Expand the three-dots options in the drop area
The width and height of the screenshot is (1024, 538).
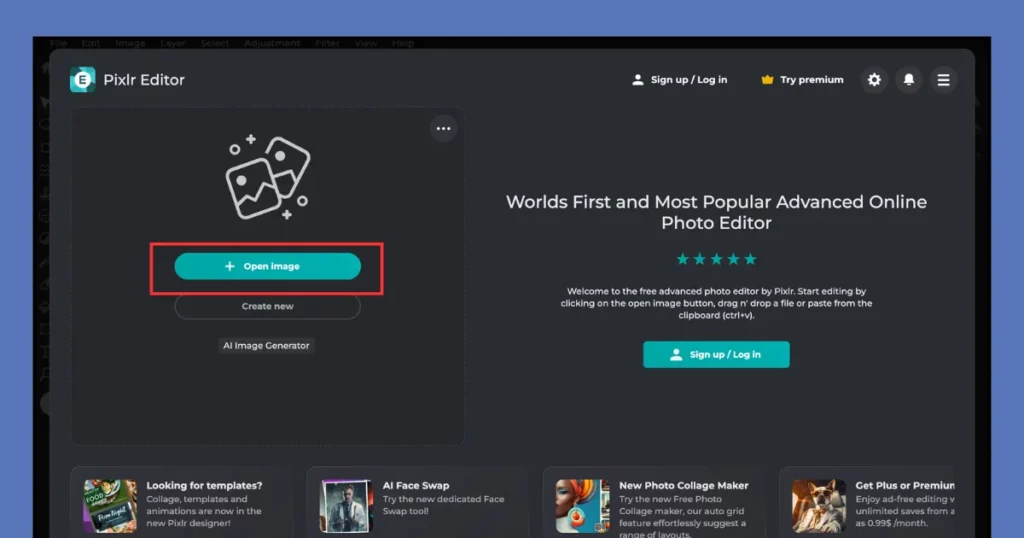tap(443, 128)
